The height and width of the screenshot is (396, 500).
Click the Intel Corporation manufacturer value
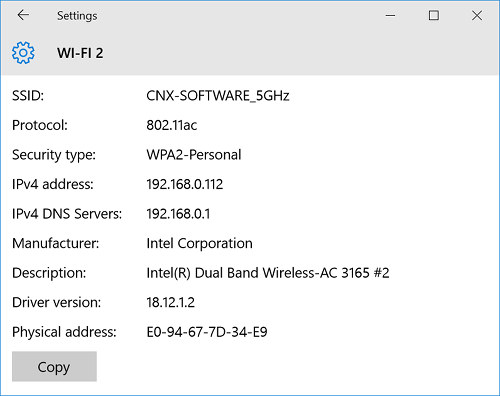199,243
